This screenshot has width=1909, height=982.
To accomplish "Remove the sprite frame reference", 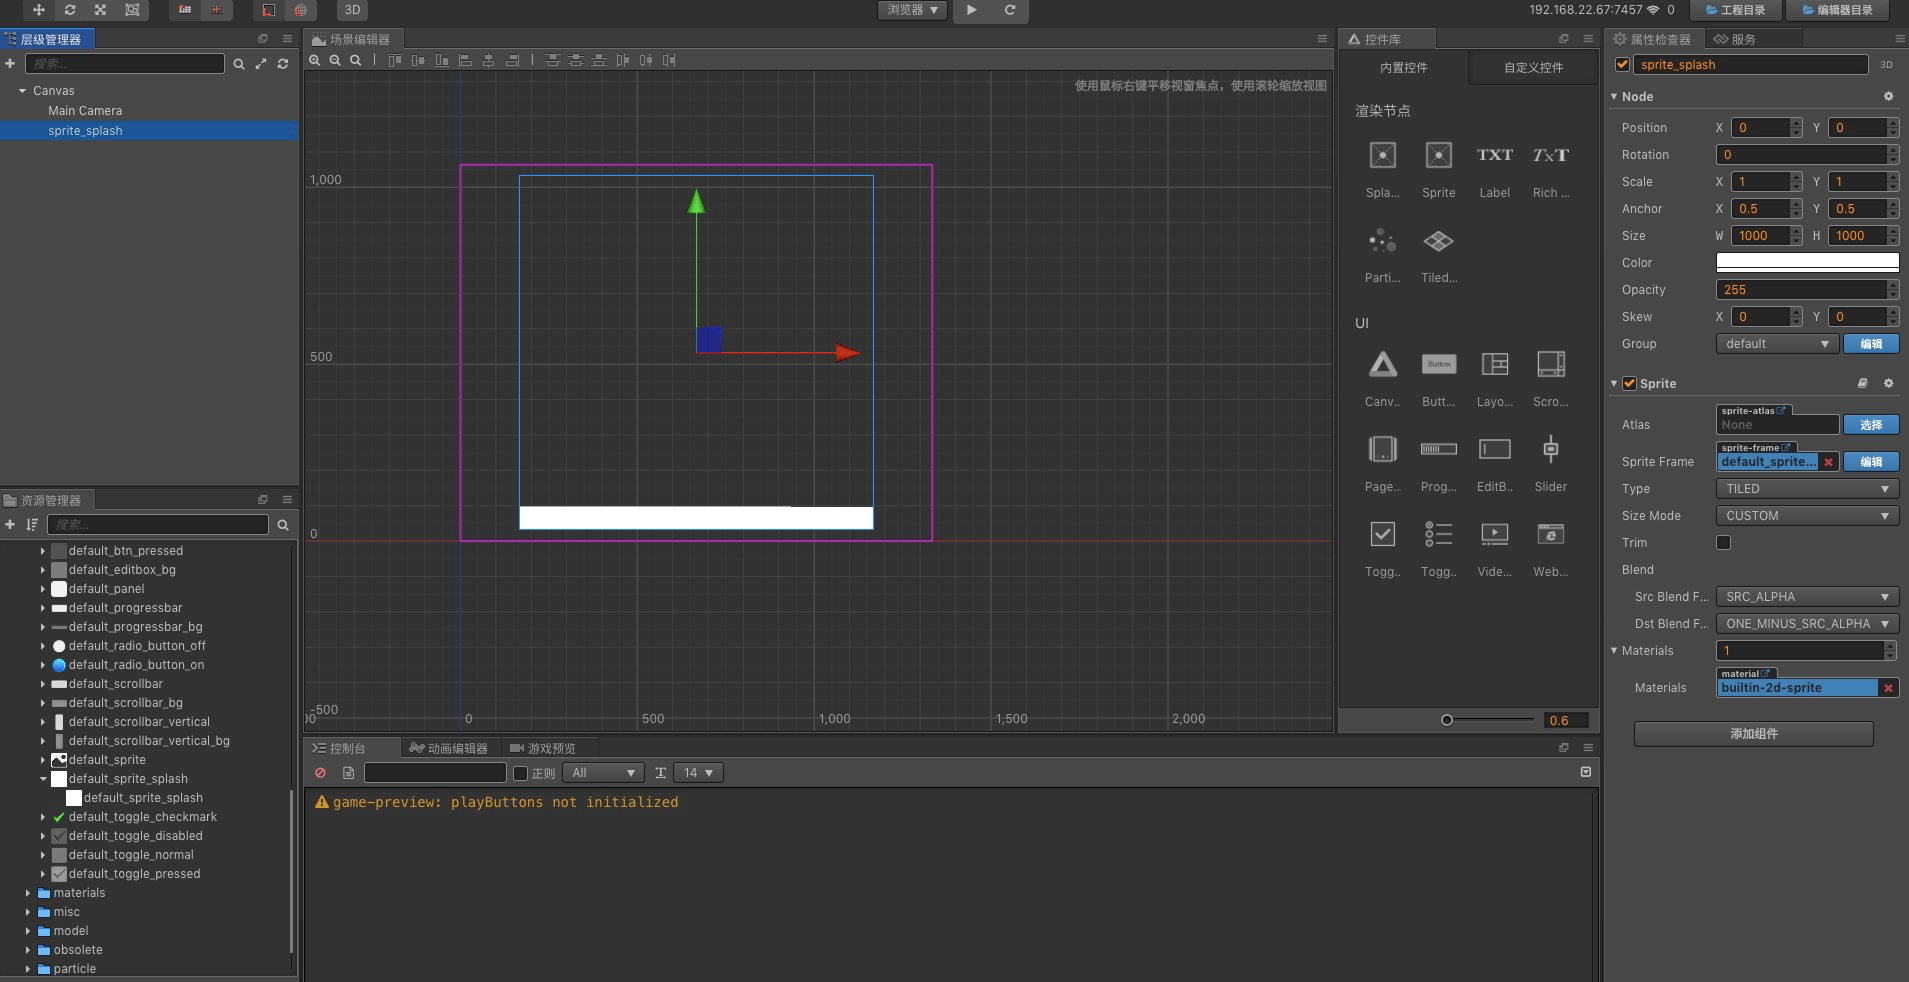I will 1828,462.
